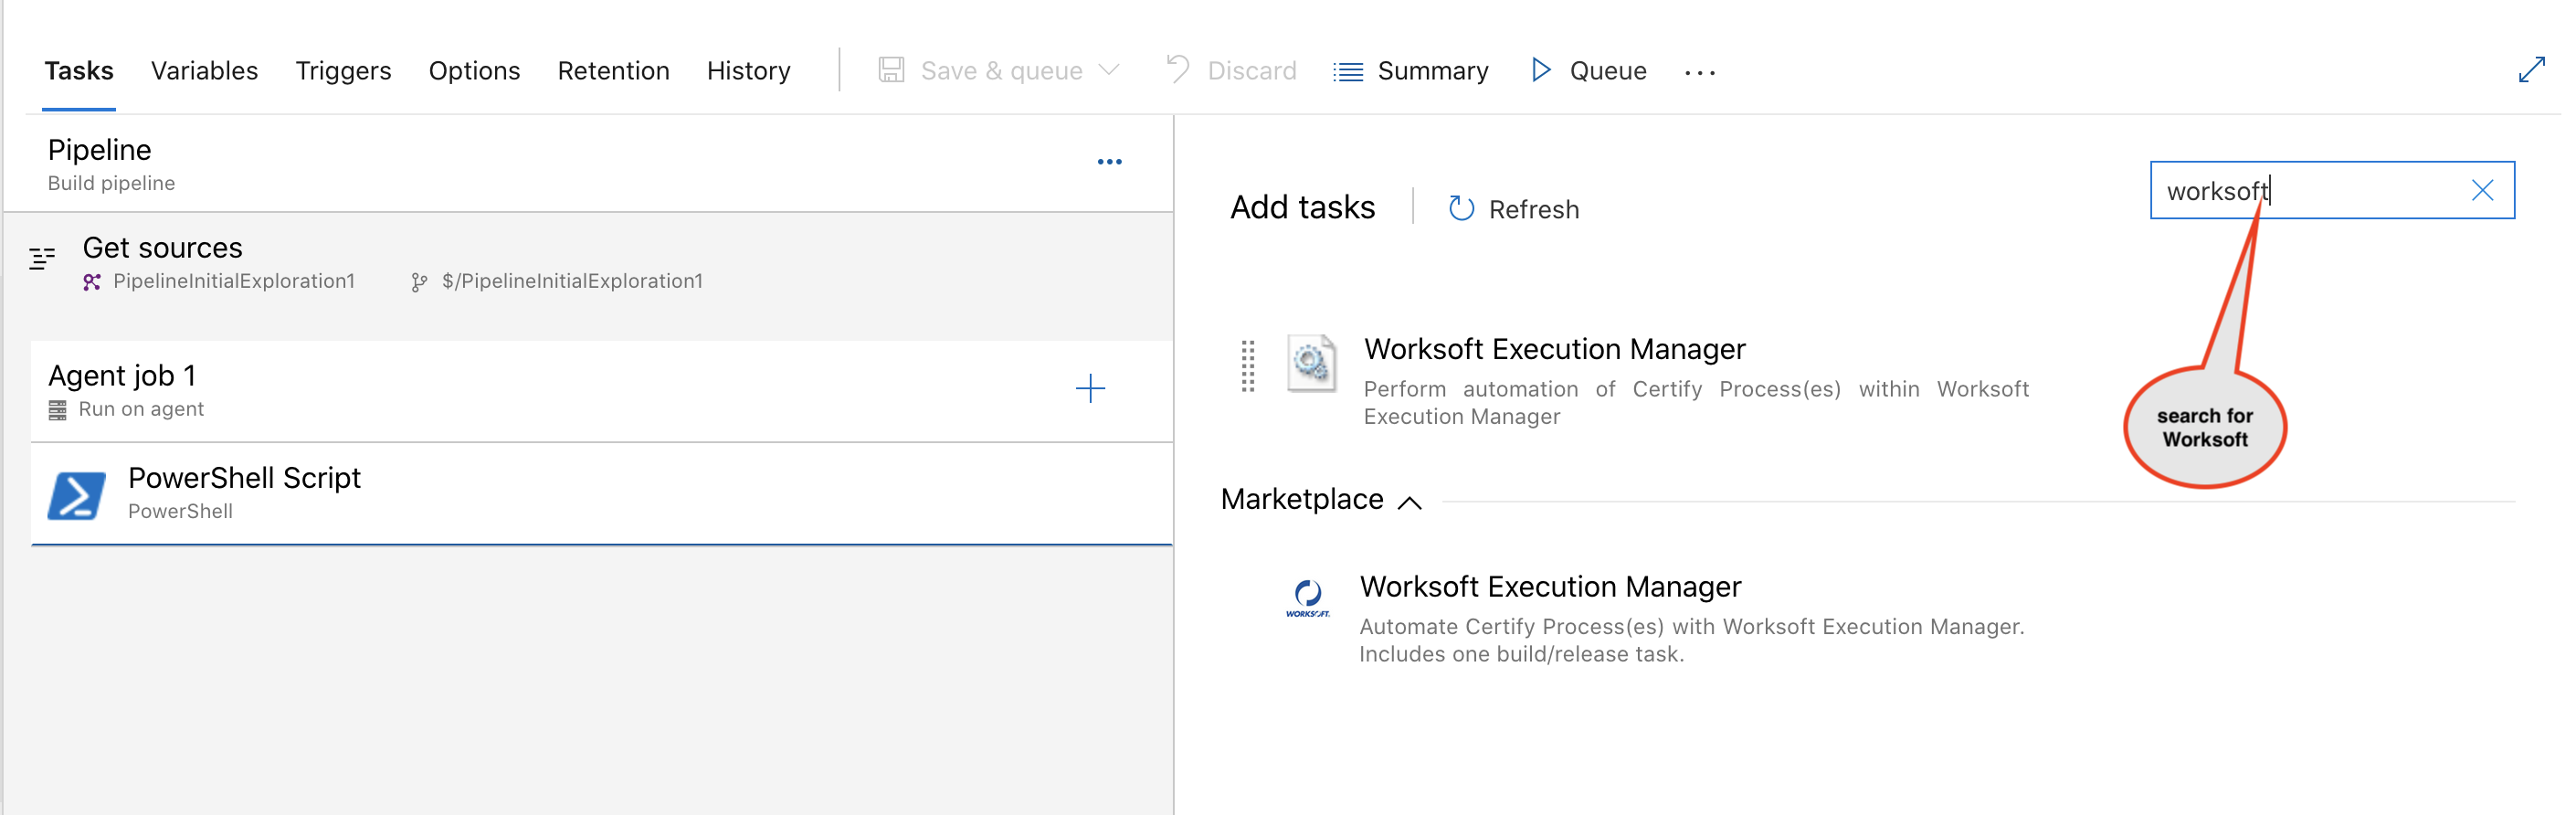The height and width of the screenshot is (815, 2576).
Task: Add a task to Agent job 1
Action: (x=1090, y=388)
